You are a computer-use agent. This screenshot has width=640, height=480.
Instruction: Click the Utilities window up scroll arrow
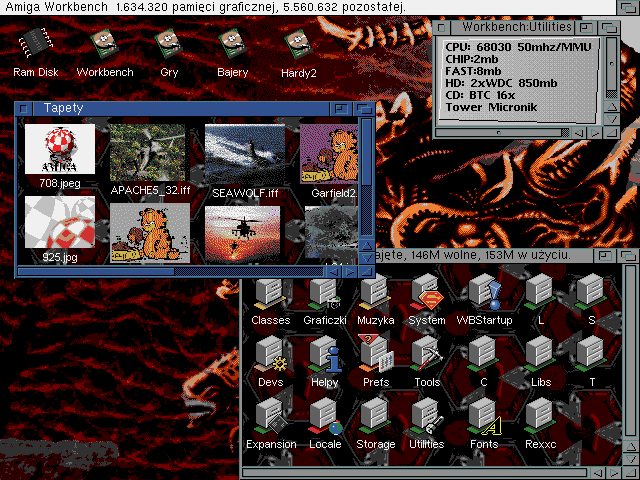click(612, 107)
